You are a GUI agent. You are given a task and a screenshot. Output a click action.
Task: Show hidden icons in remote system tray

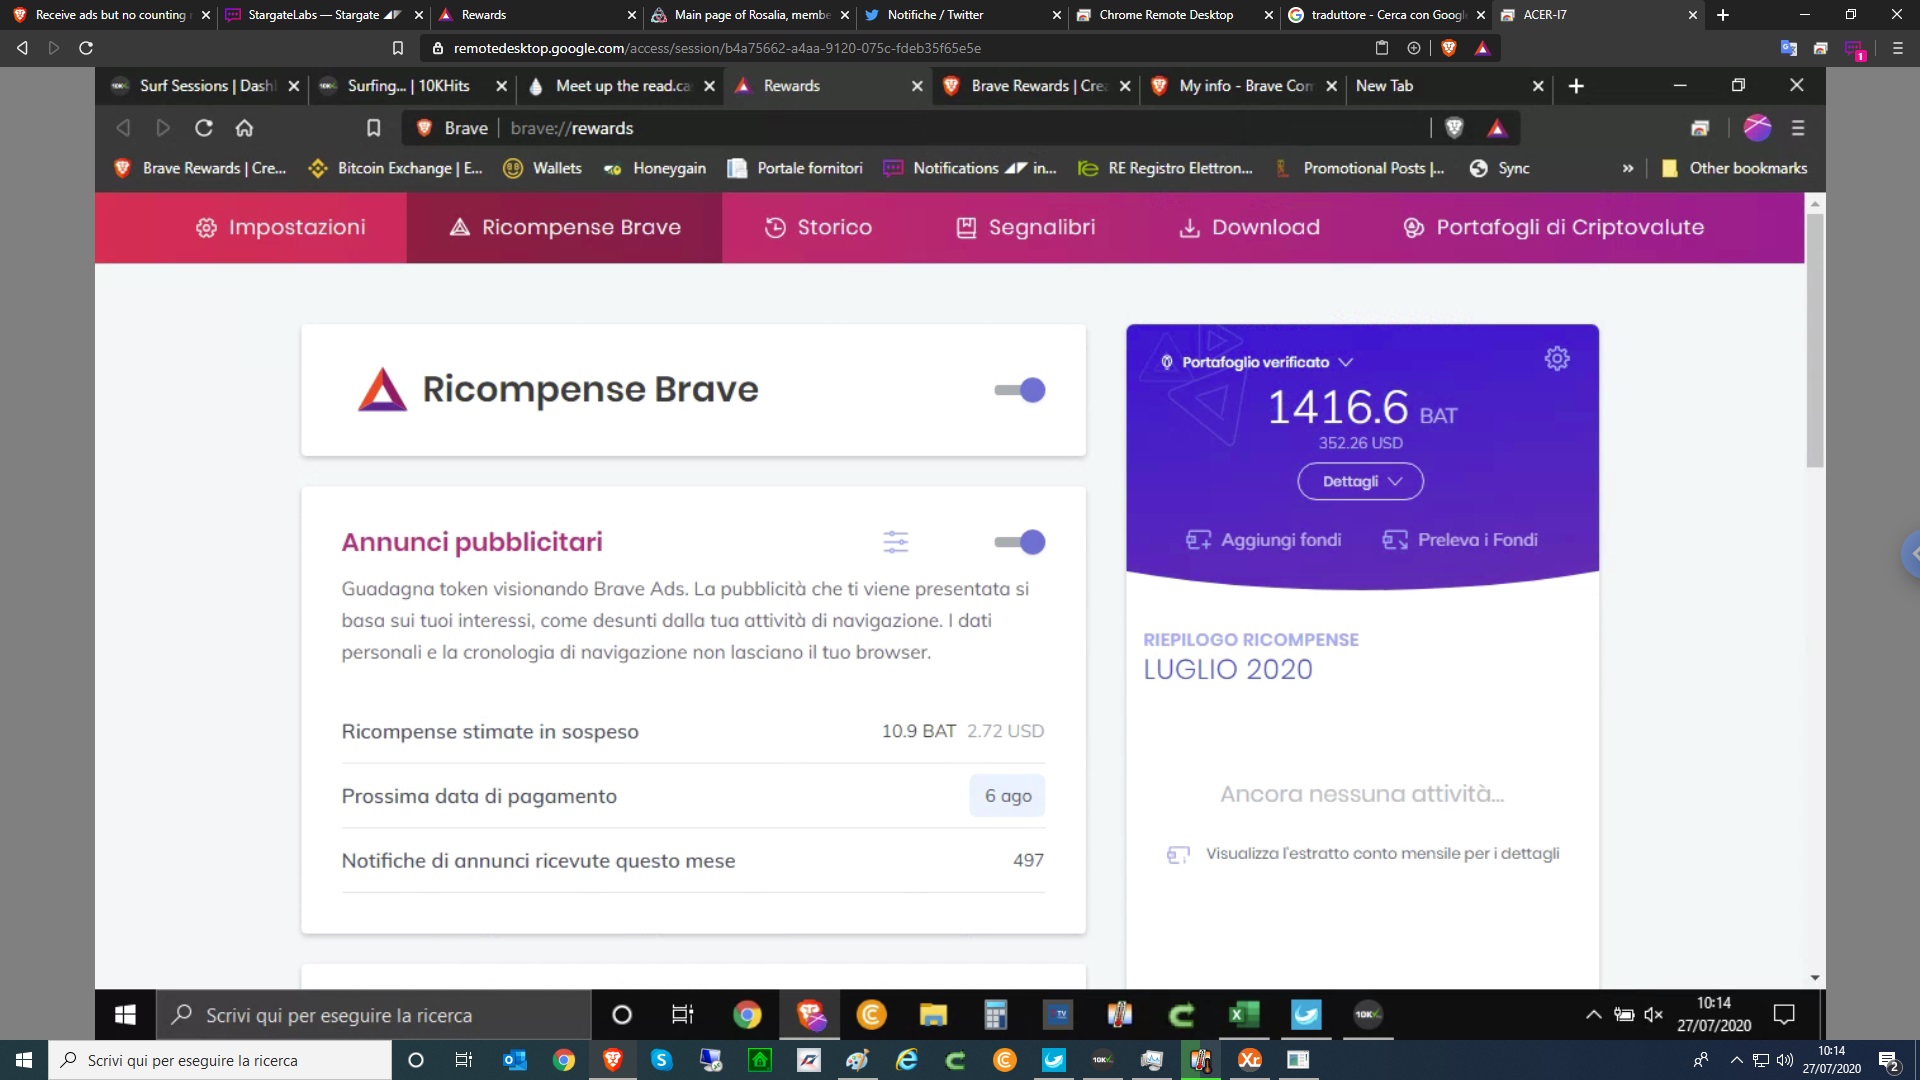[1593, 1015]
